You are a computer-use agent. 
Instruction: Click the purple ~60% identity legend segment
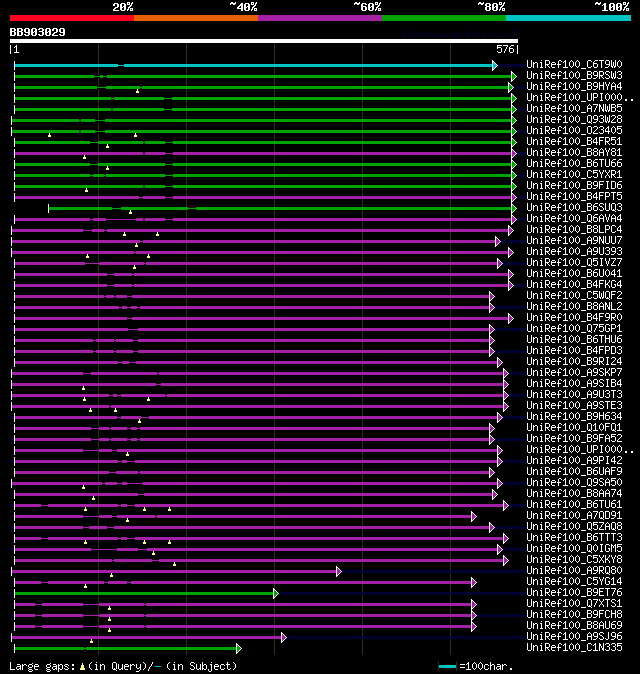320,18
